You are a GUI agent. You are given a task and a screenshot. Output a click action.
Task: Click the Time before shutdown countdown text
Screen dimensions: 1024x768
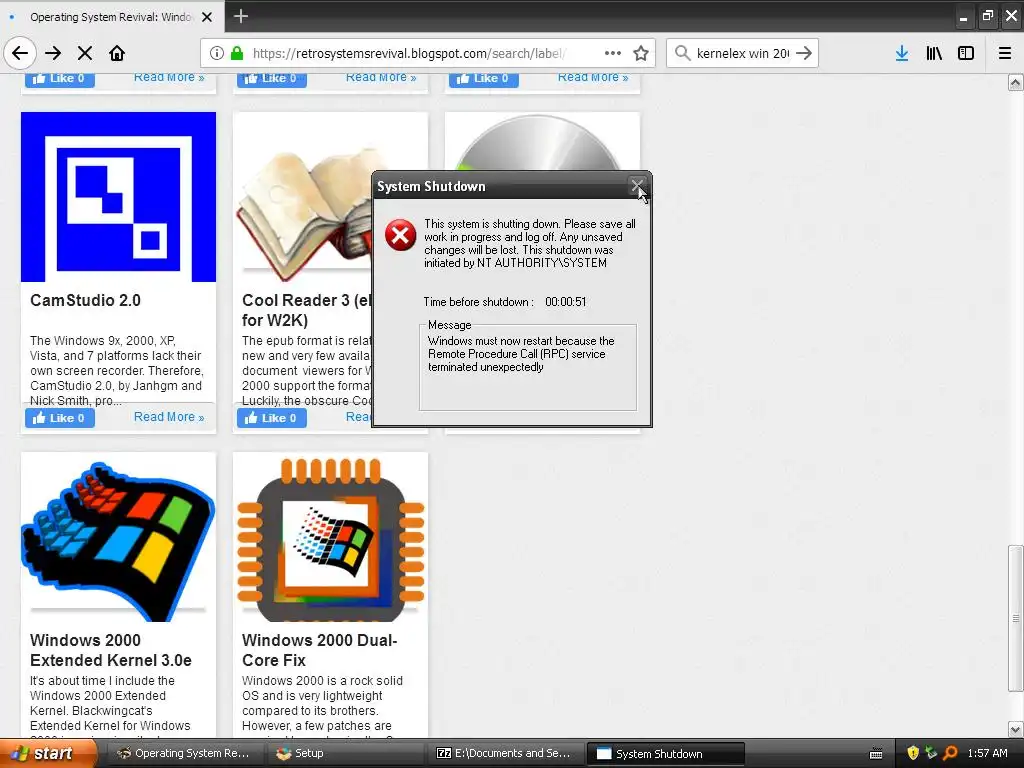(505, 302)
